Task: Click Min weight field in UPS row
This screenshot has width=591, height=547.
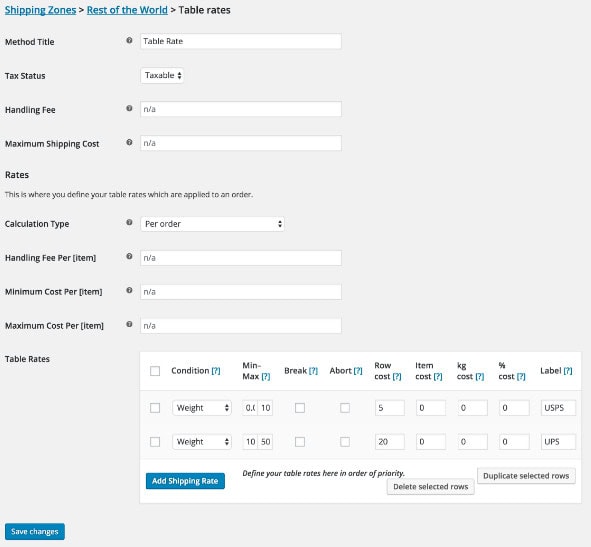Action: pyautogui.click(x=250, y=442)
